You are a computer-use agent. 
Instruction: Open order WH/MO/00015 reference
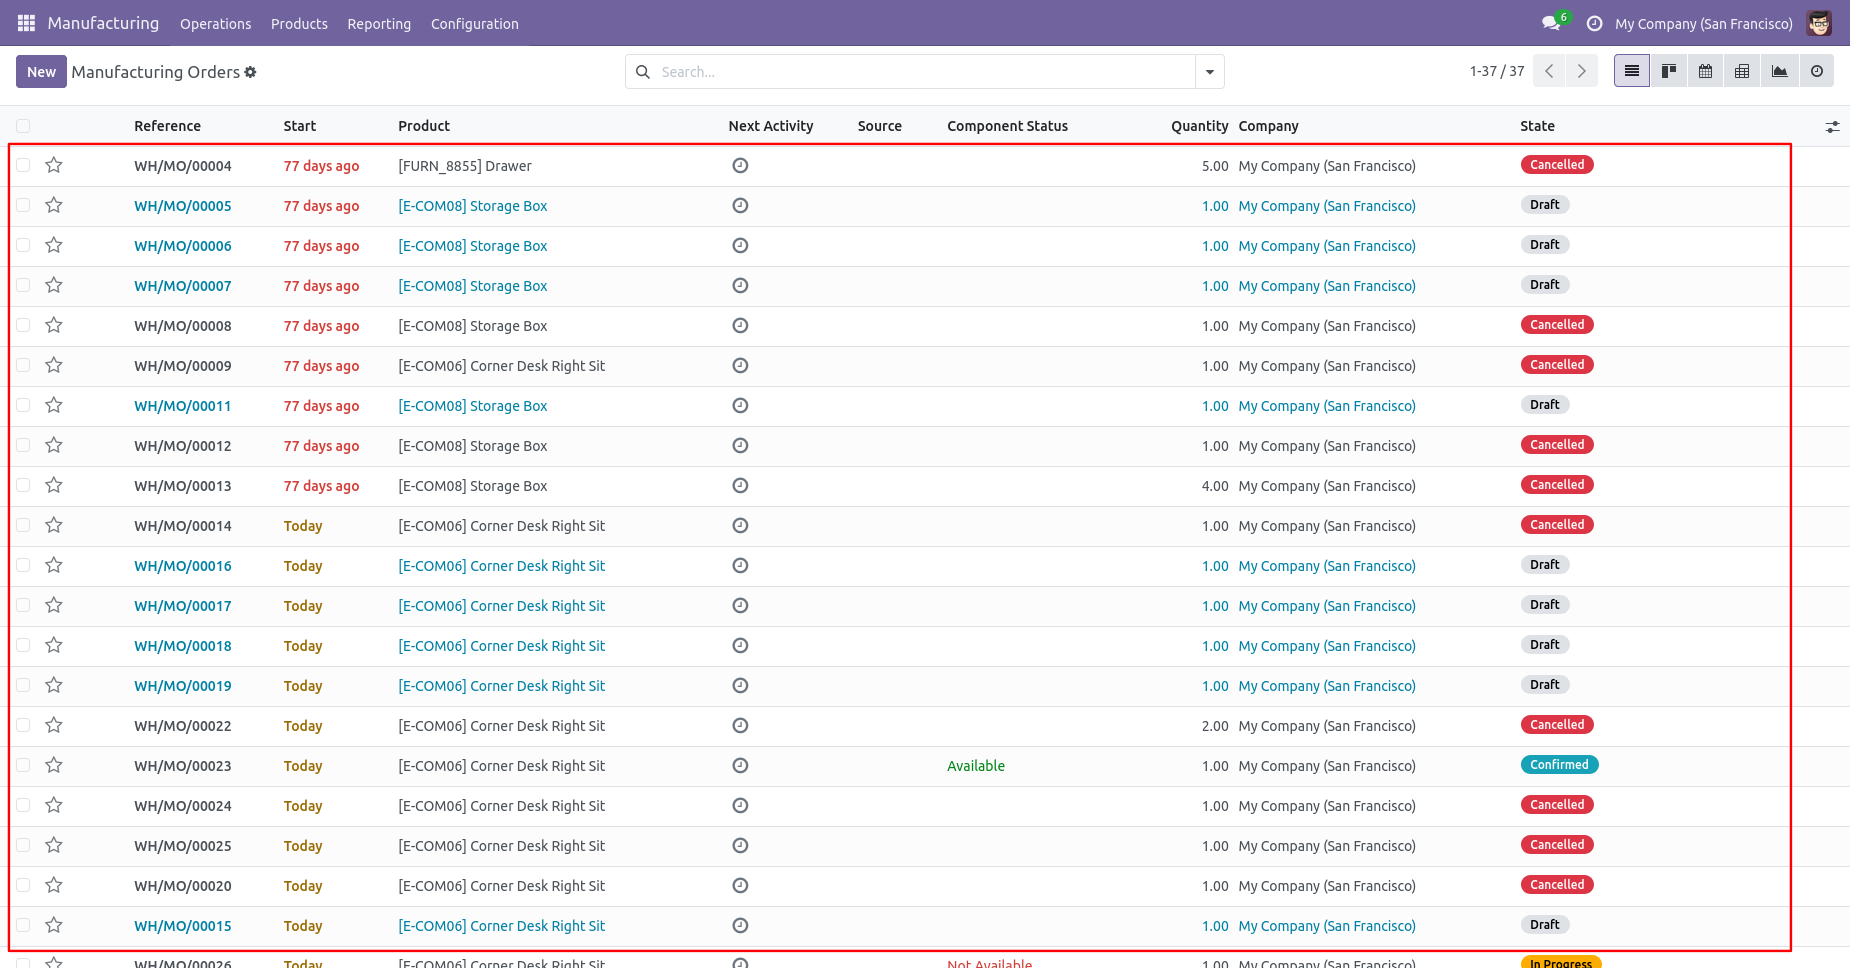pos(183,926)
